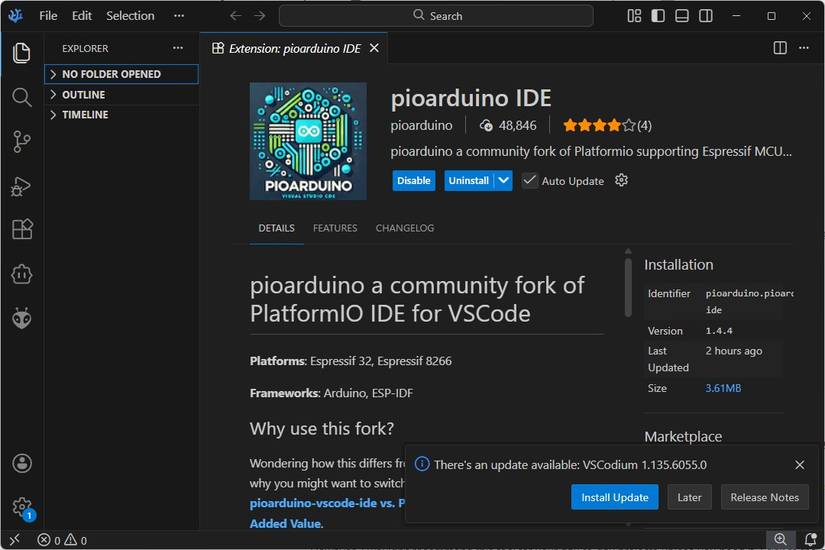The image size is (825, 550).
Task: Toggle secondary side bar visibility
Action: 706,16
